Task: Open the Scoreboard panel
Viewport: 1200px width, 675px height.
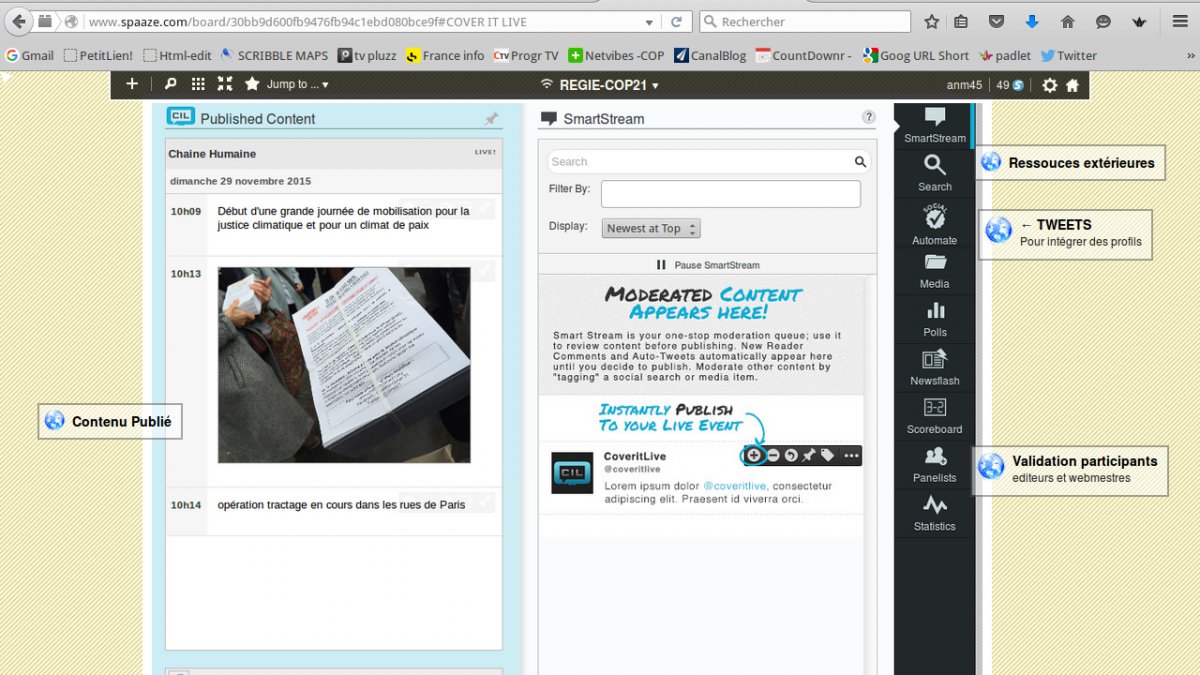Action: click(x=934, y=415)
